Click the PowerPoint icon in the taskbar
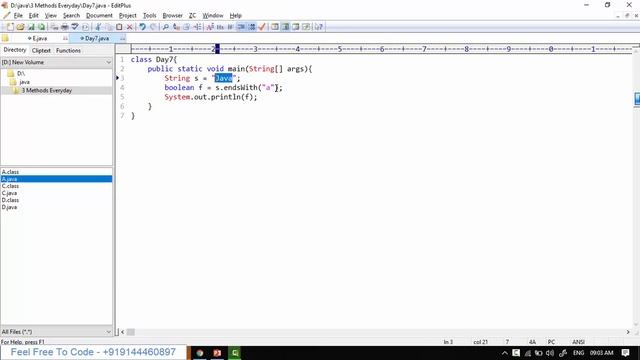 tap(217, 353)
